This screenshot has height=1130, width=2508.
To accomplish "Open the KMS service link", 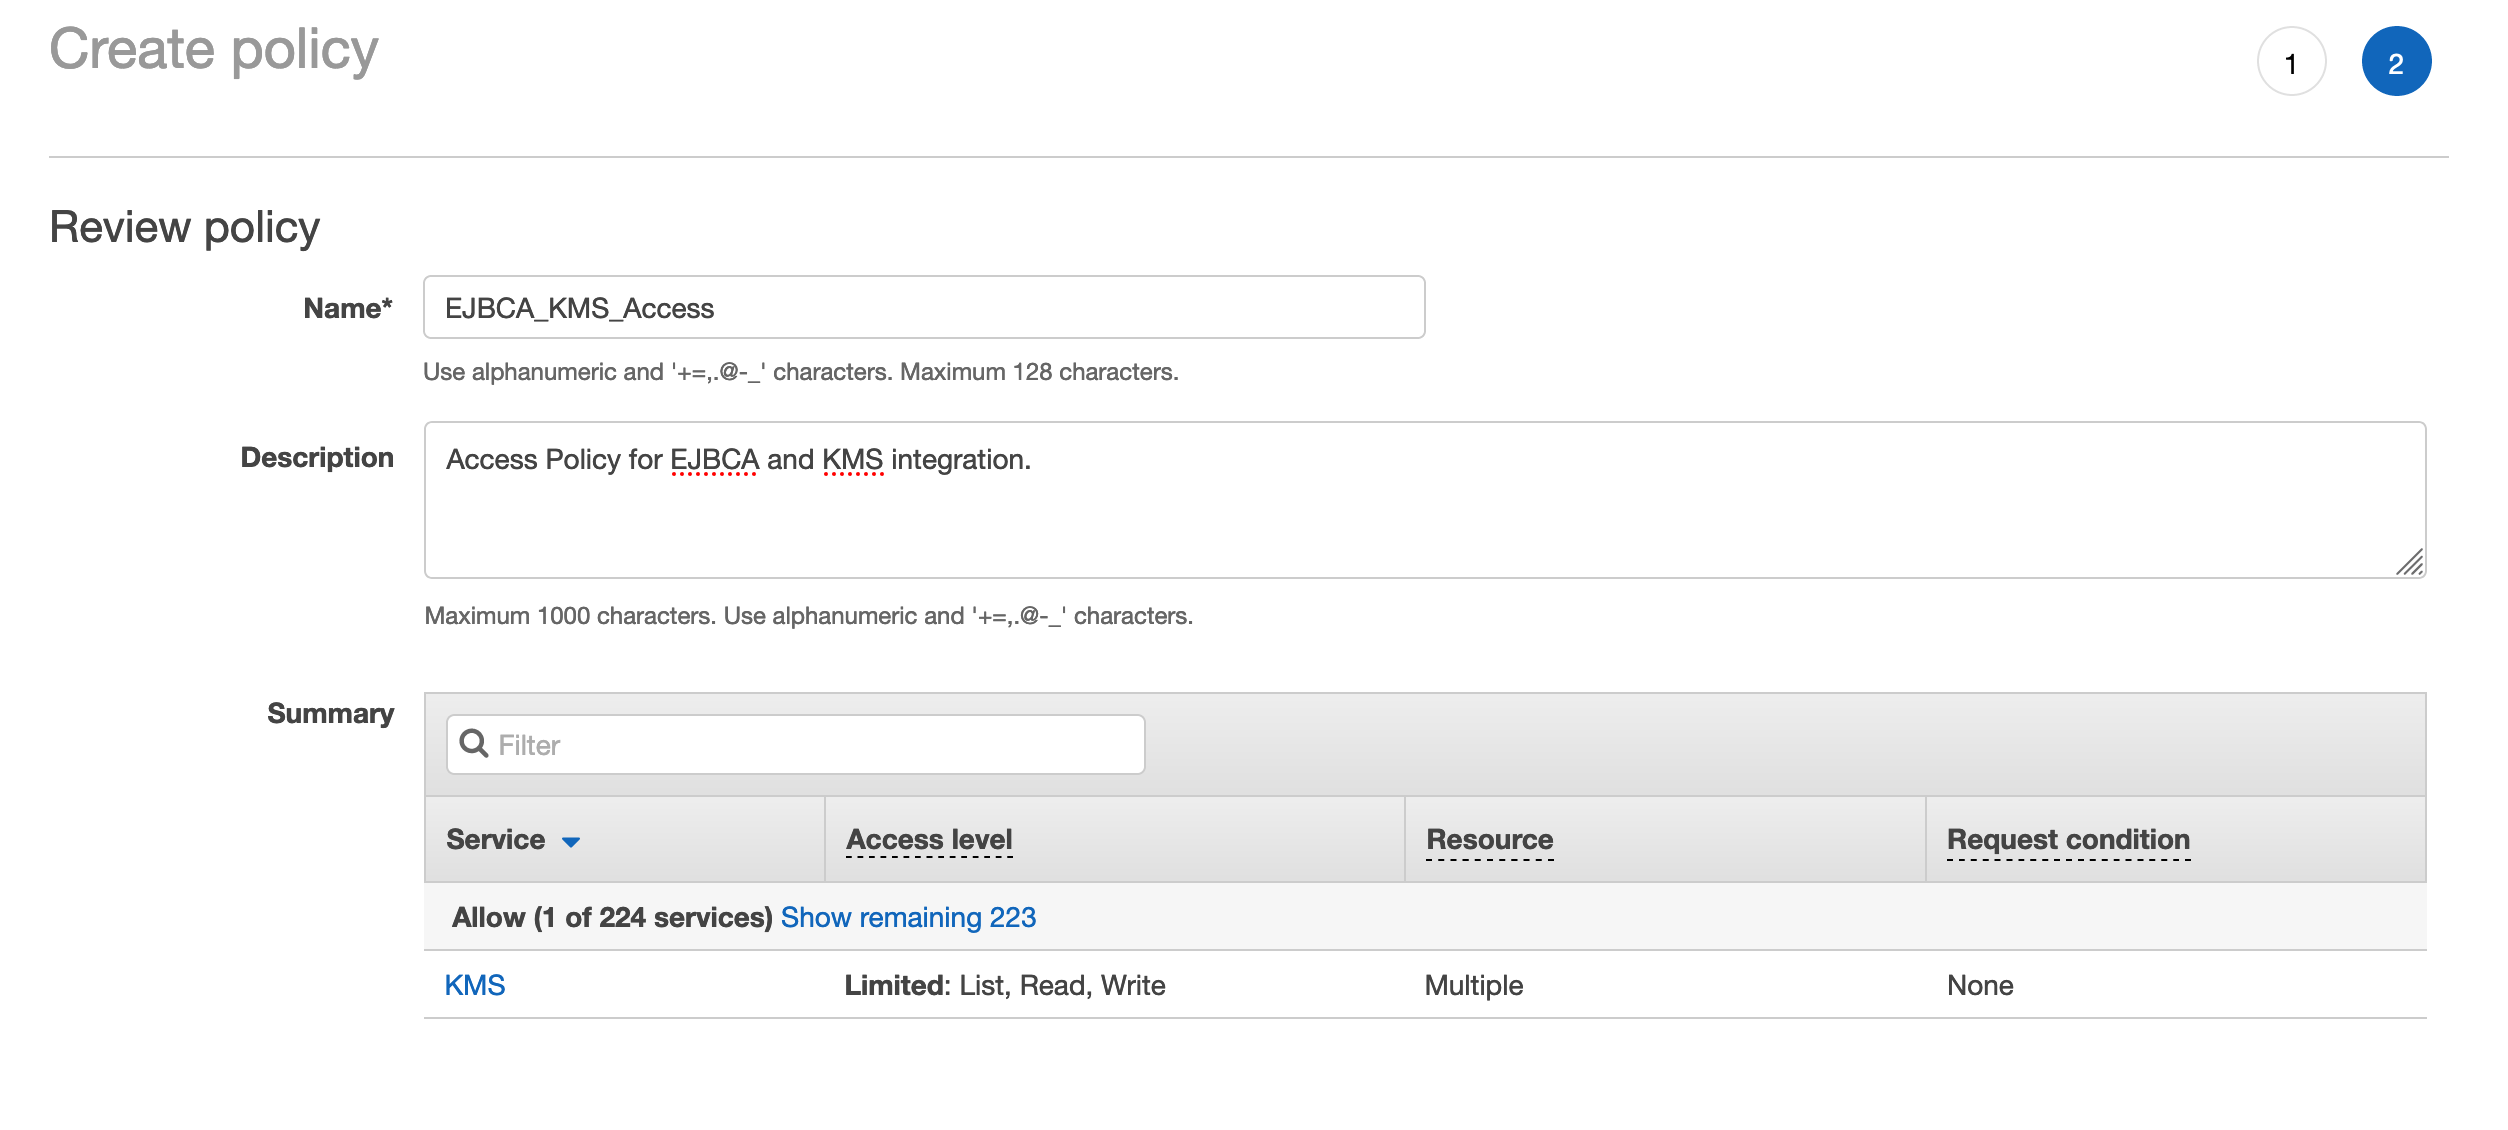I will click(475, 985).
